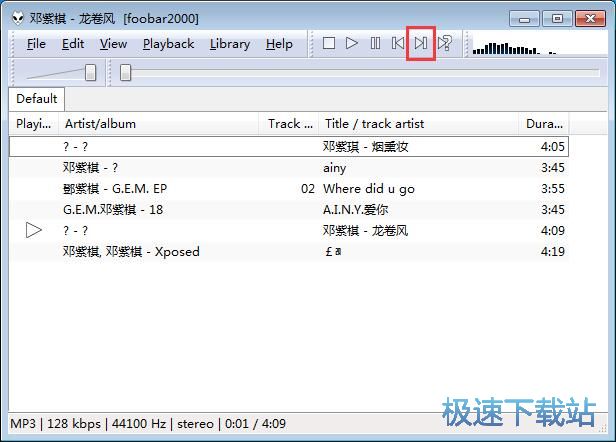Click the 4:09 duration in playlist
Image resolution: width=616 pixels, height=442 pixels.
pyautogui.click(x=553, y=230)
